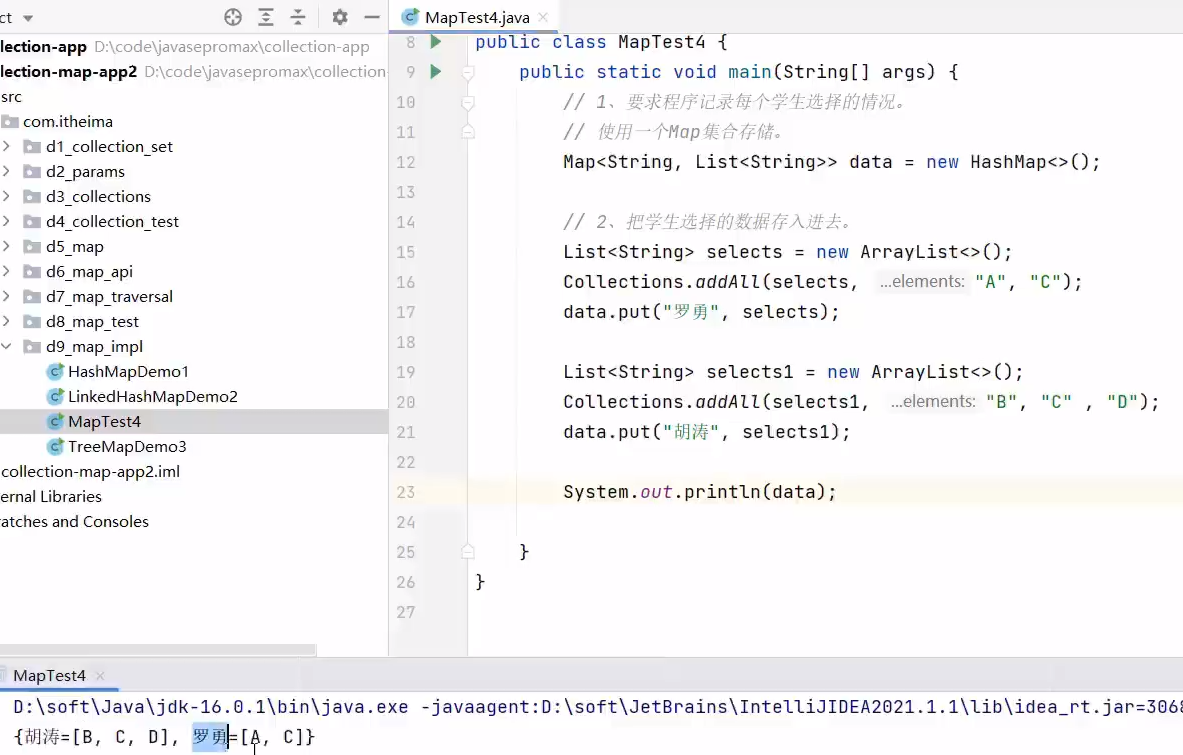Select collection-map-app2.iml file
This screenshot has width=1183, height=755.
[x=91, y=471]
